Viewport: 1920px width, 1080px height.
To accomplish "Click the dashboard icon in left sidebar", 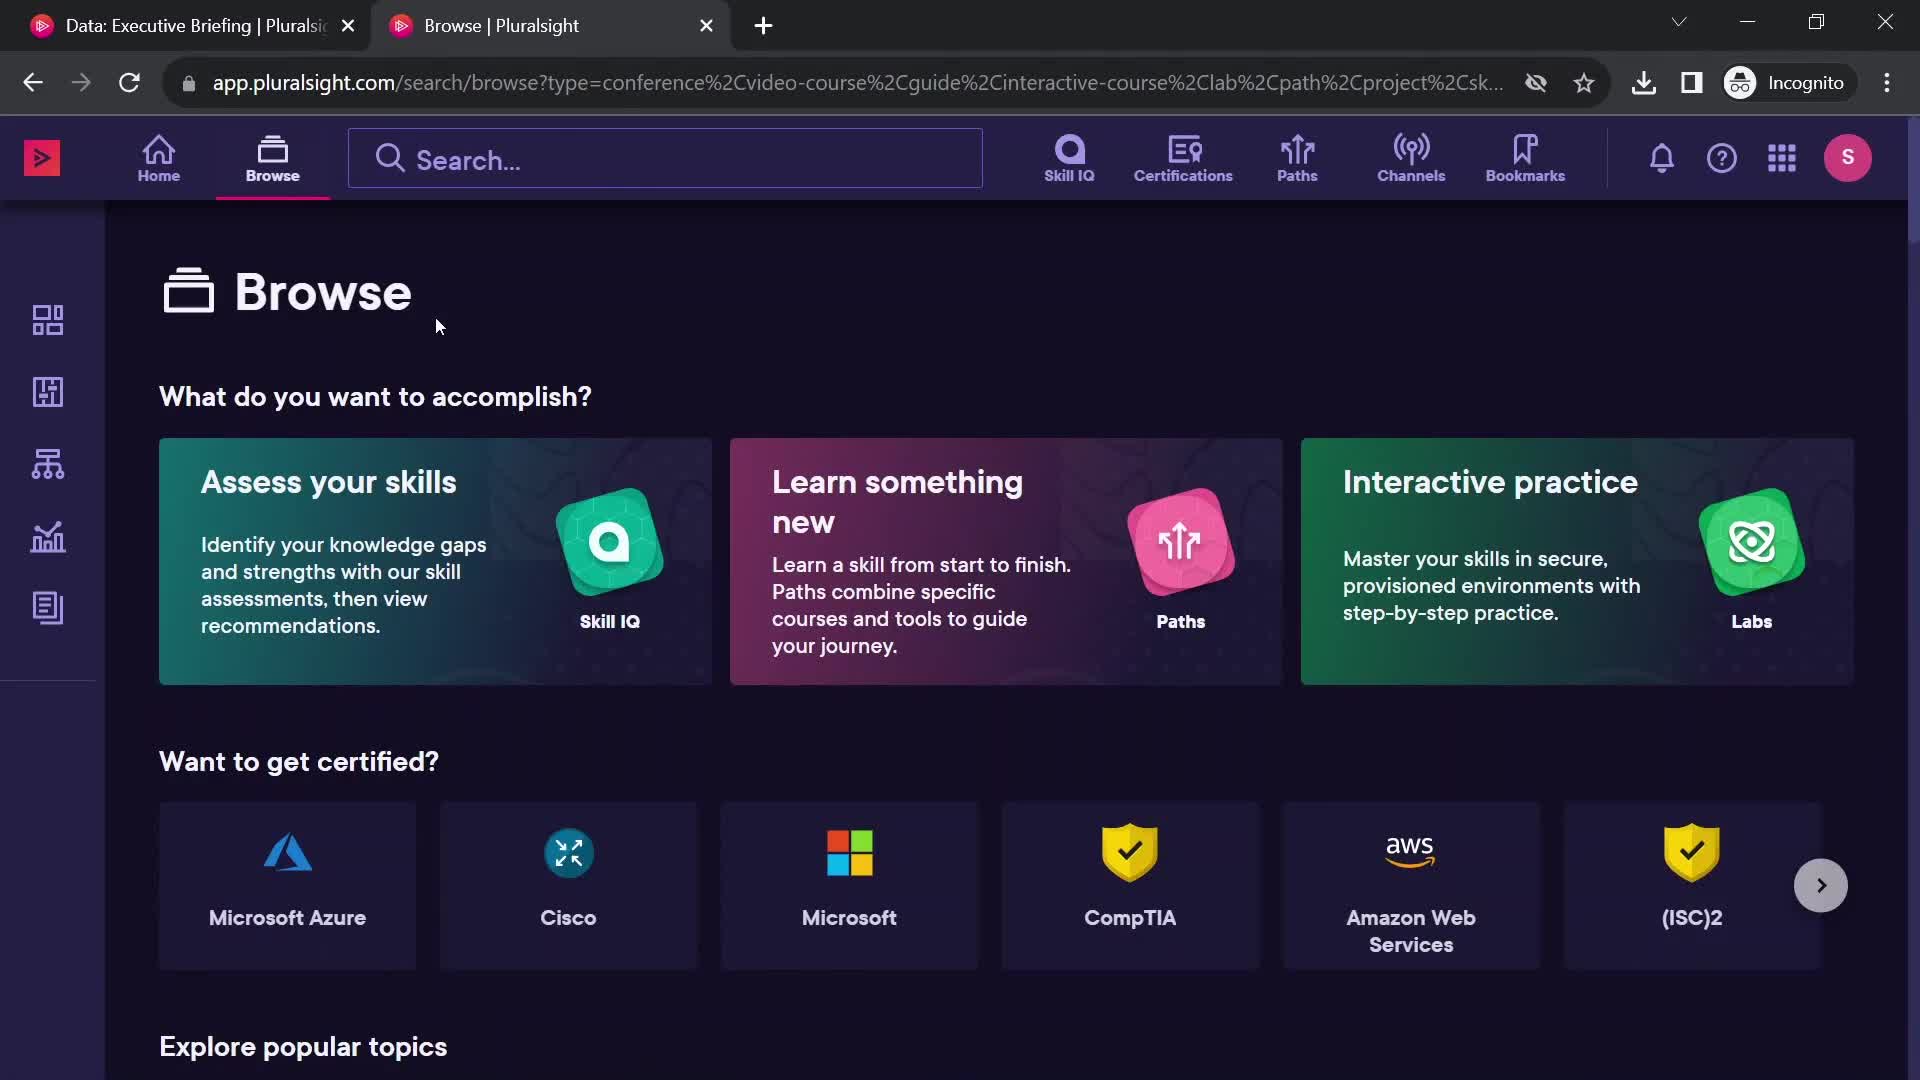I will coord(48,320).
